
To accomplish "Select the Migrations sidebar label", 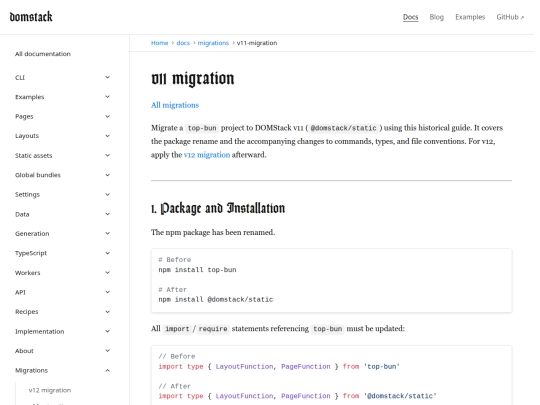I will [31, 370].
